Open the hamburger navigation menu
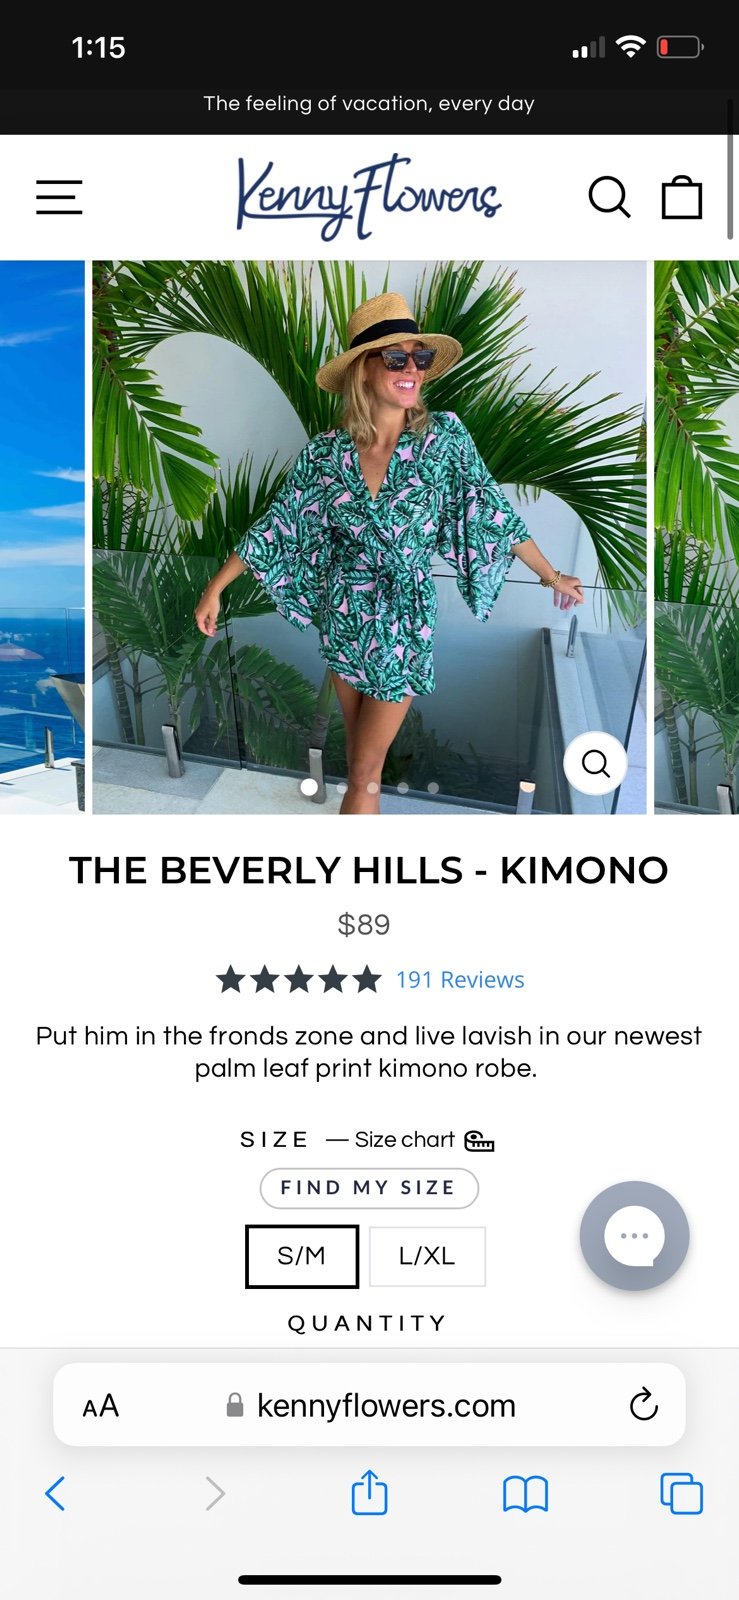739x1600 pixels. coord(59,197)
